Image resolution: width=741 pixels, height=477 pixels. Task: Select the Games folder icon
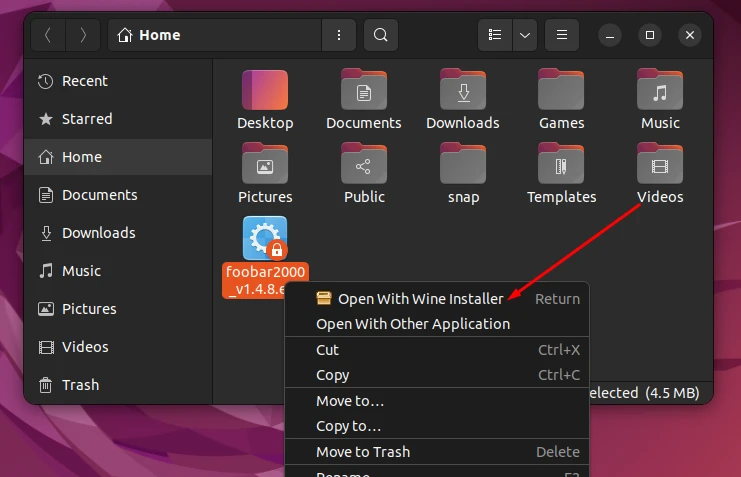[x=561, y=90]
